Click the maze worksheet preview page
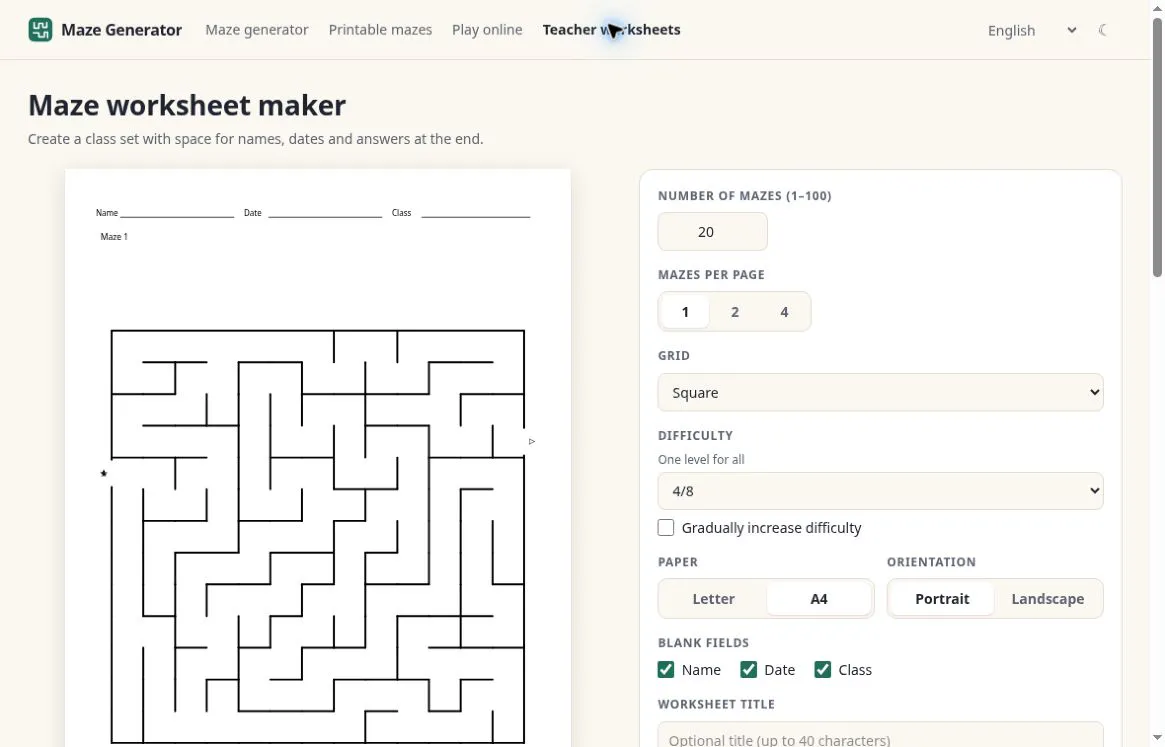1165x747 pixels. [x=318, y=458]
